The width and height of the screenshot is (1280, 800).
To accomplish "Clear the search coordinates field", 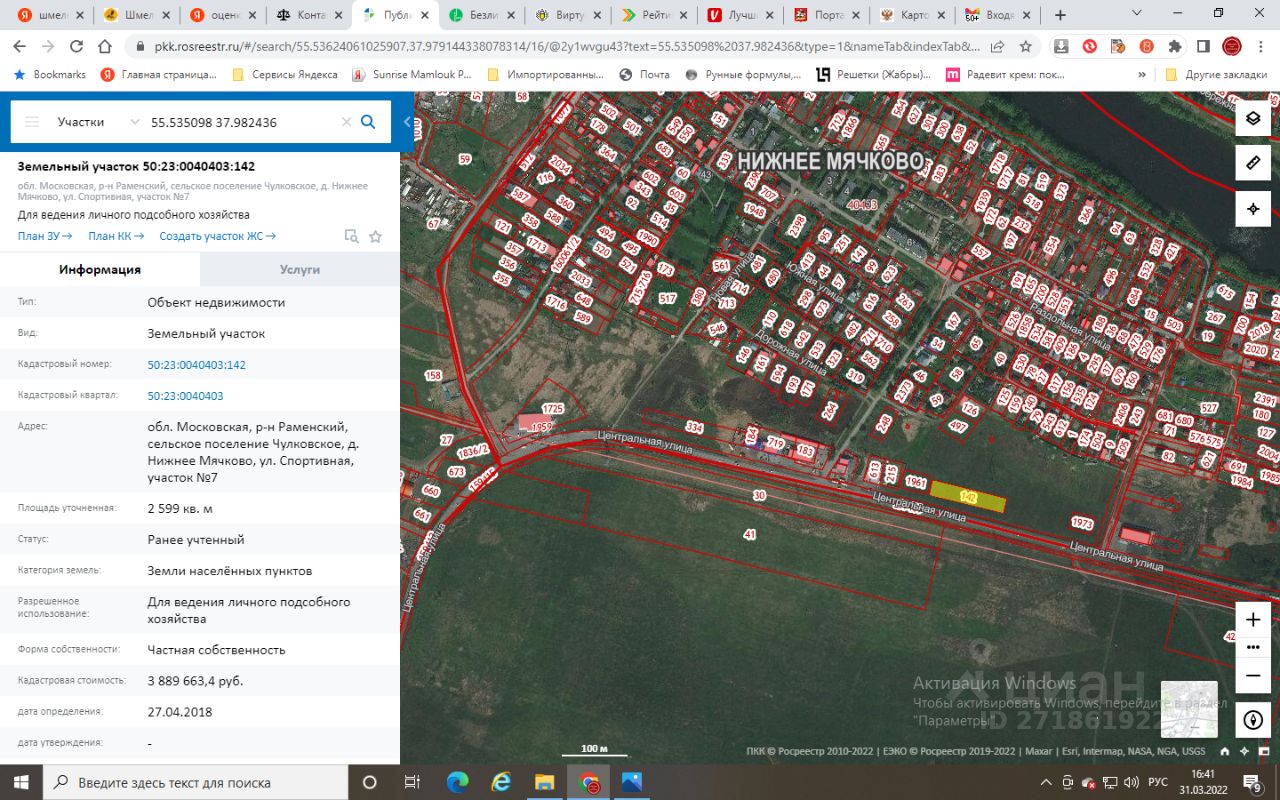I will (x=346, y=122).
